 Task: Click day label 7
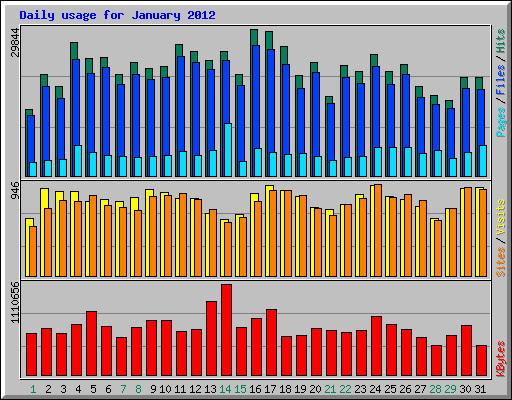click(x=123, y=389)
